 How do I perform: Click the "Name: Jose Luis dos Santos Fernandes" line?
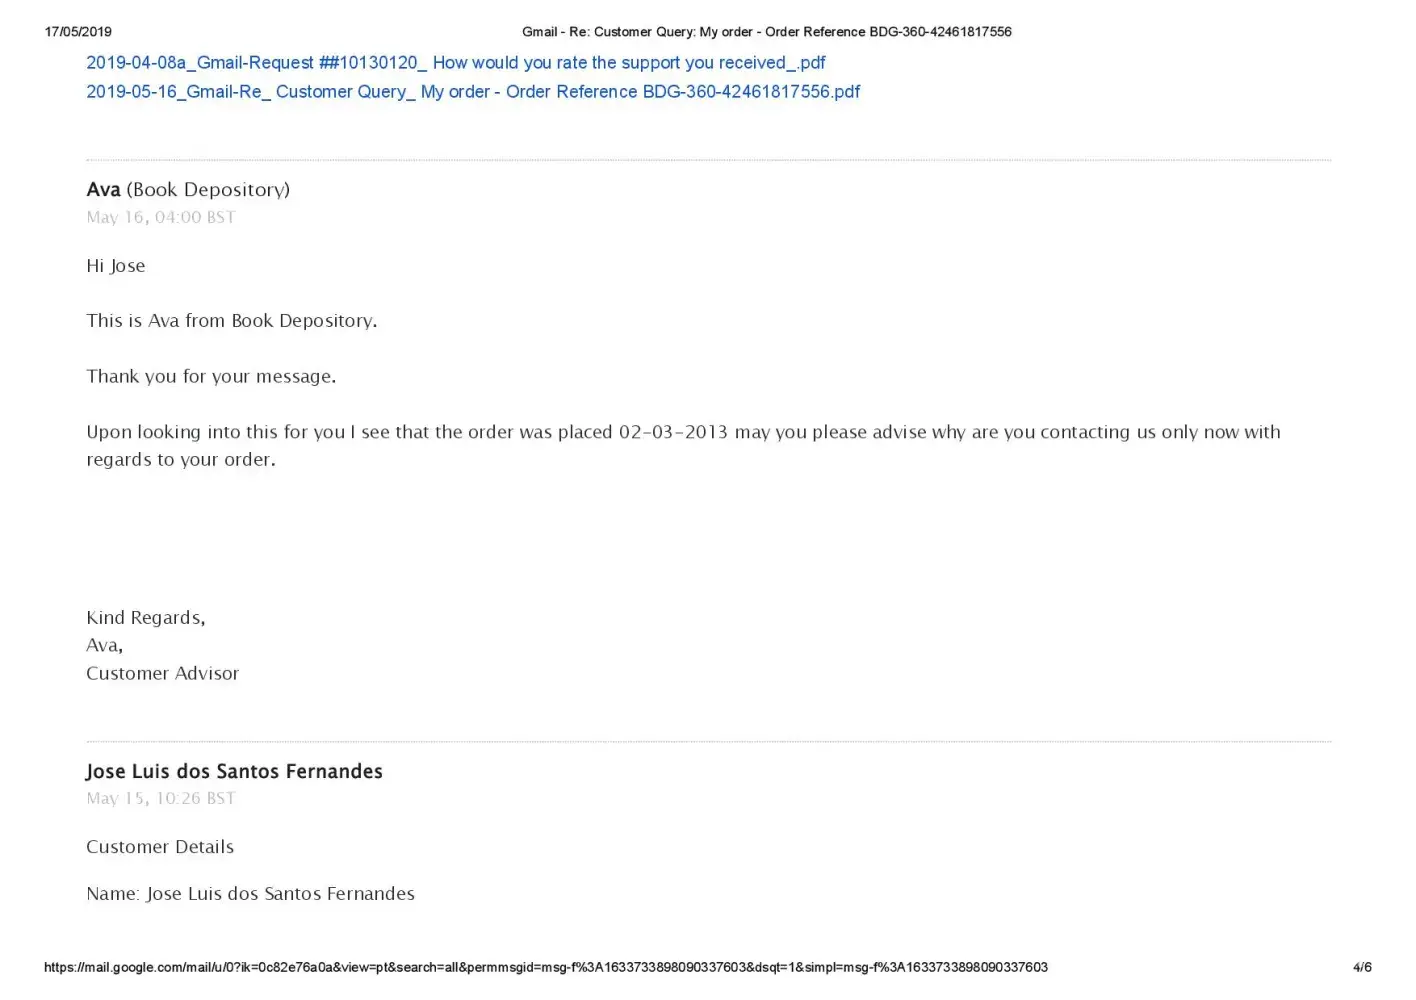(x=250, y=894)
